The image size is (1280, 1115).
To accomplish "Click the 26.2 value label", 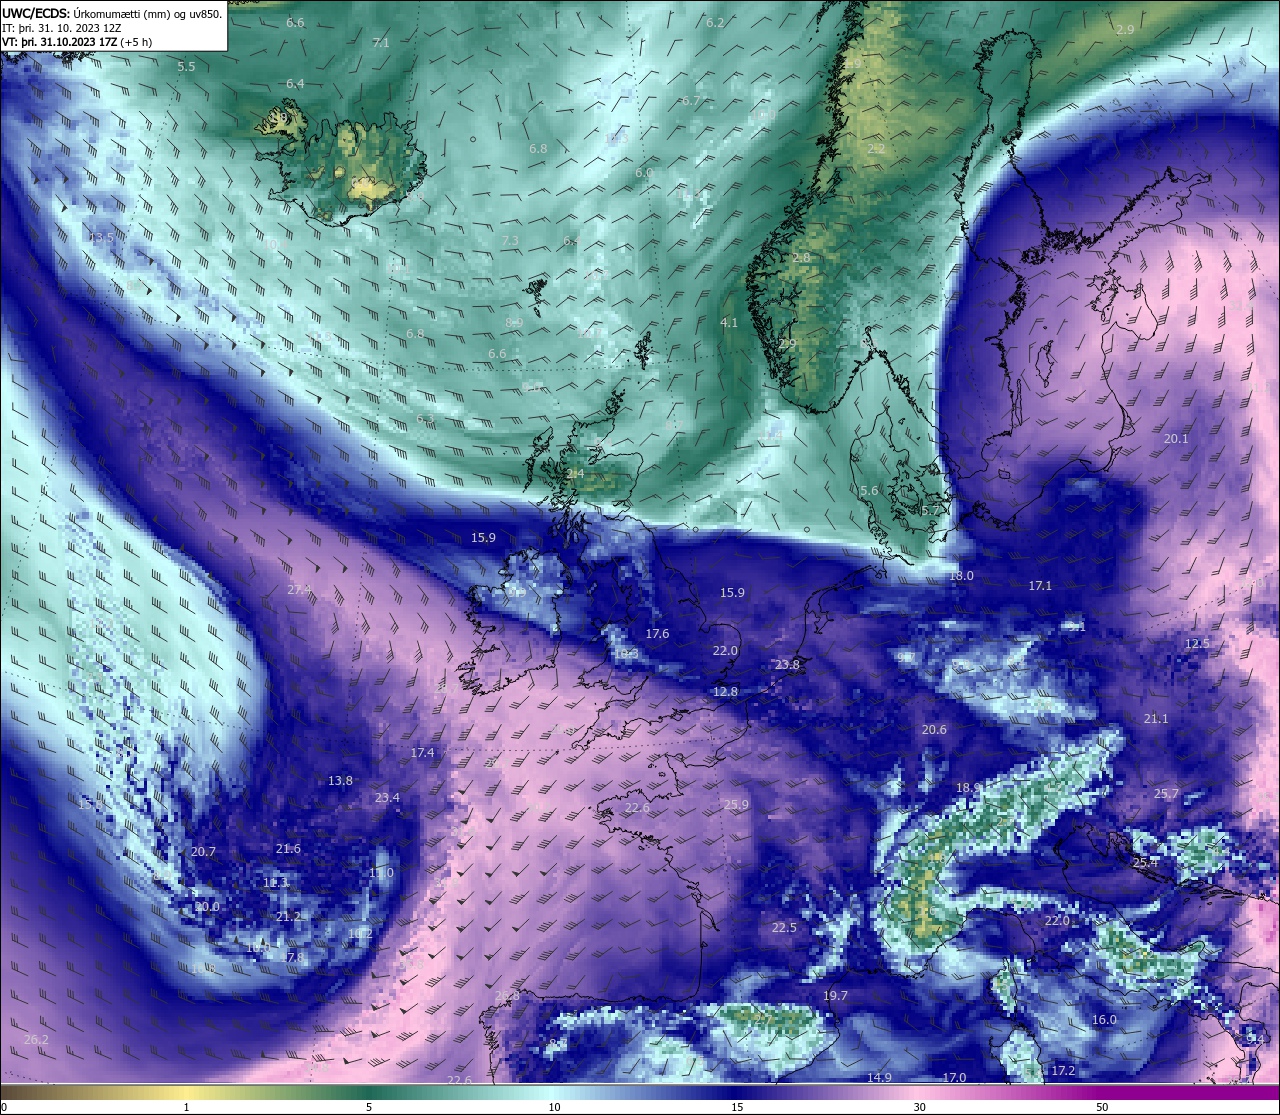I will click(x=36, y=1040).
